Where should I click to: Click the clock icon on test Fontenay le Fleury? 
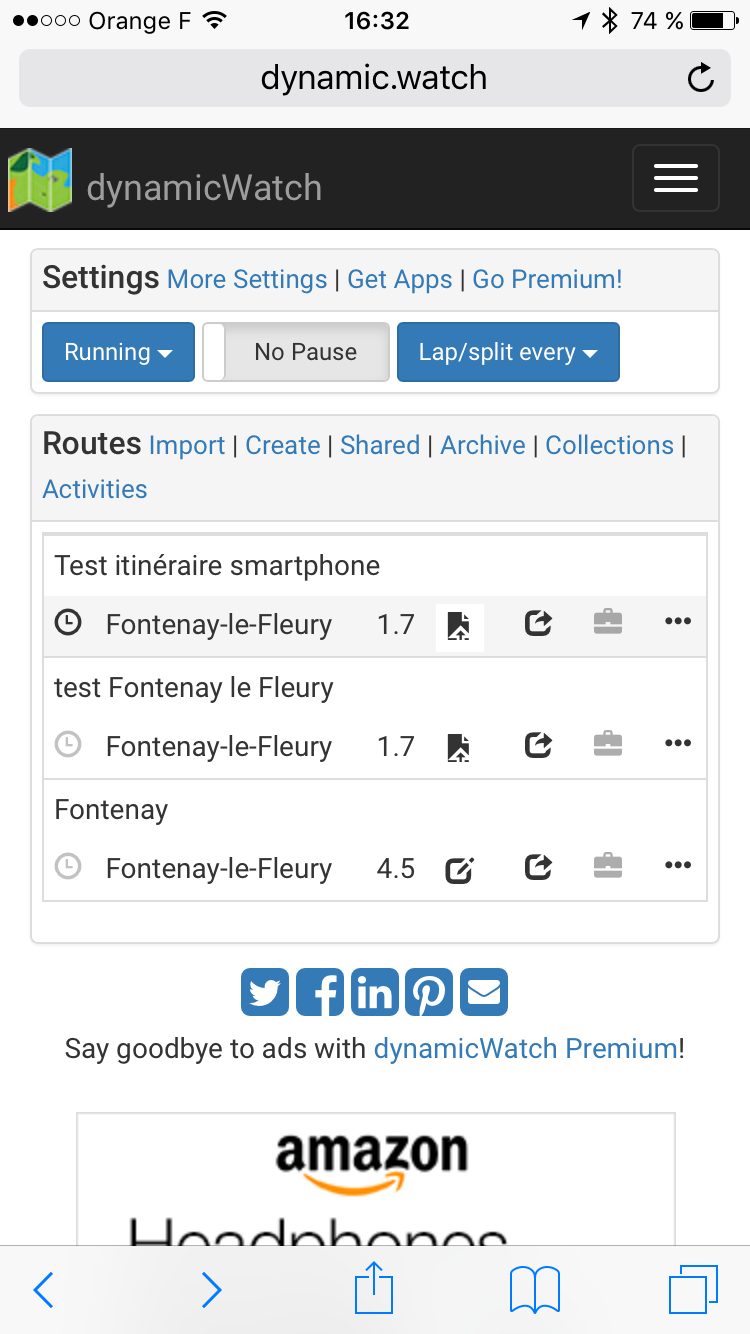click(68, 745)
